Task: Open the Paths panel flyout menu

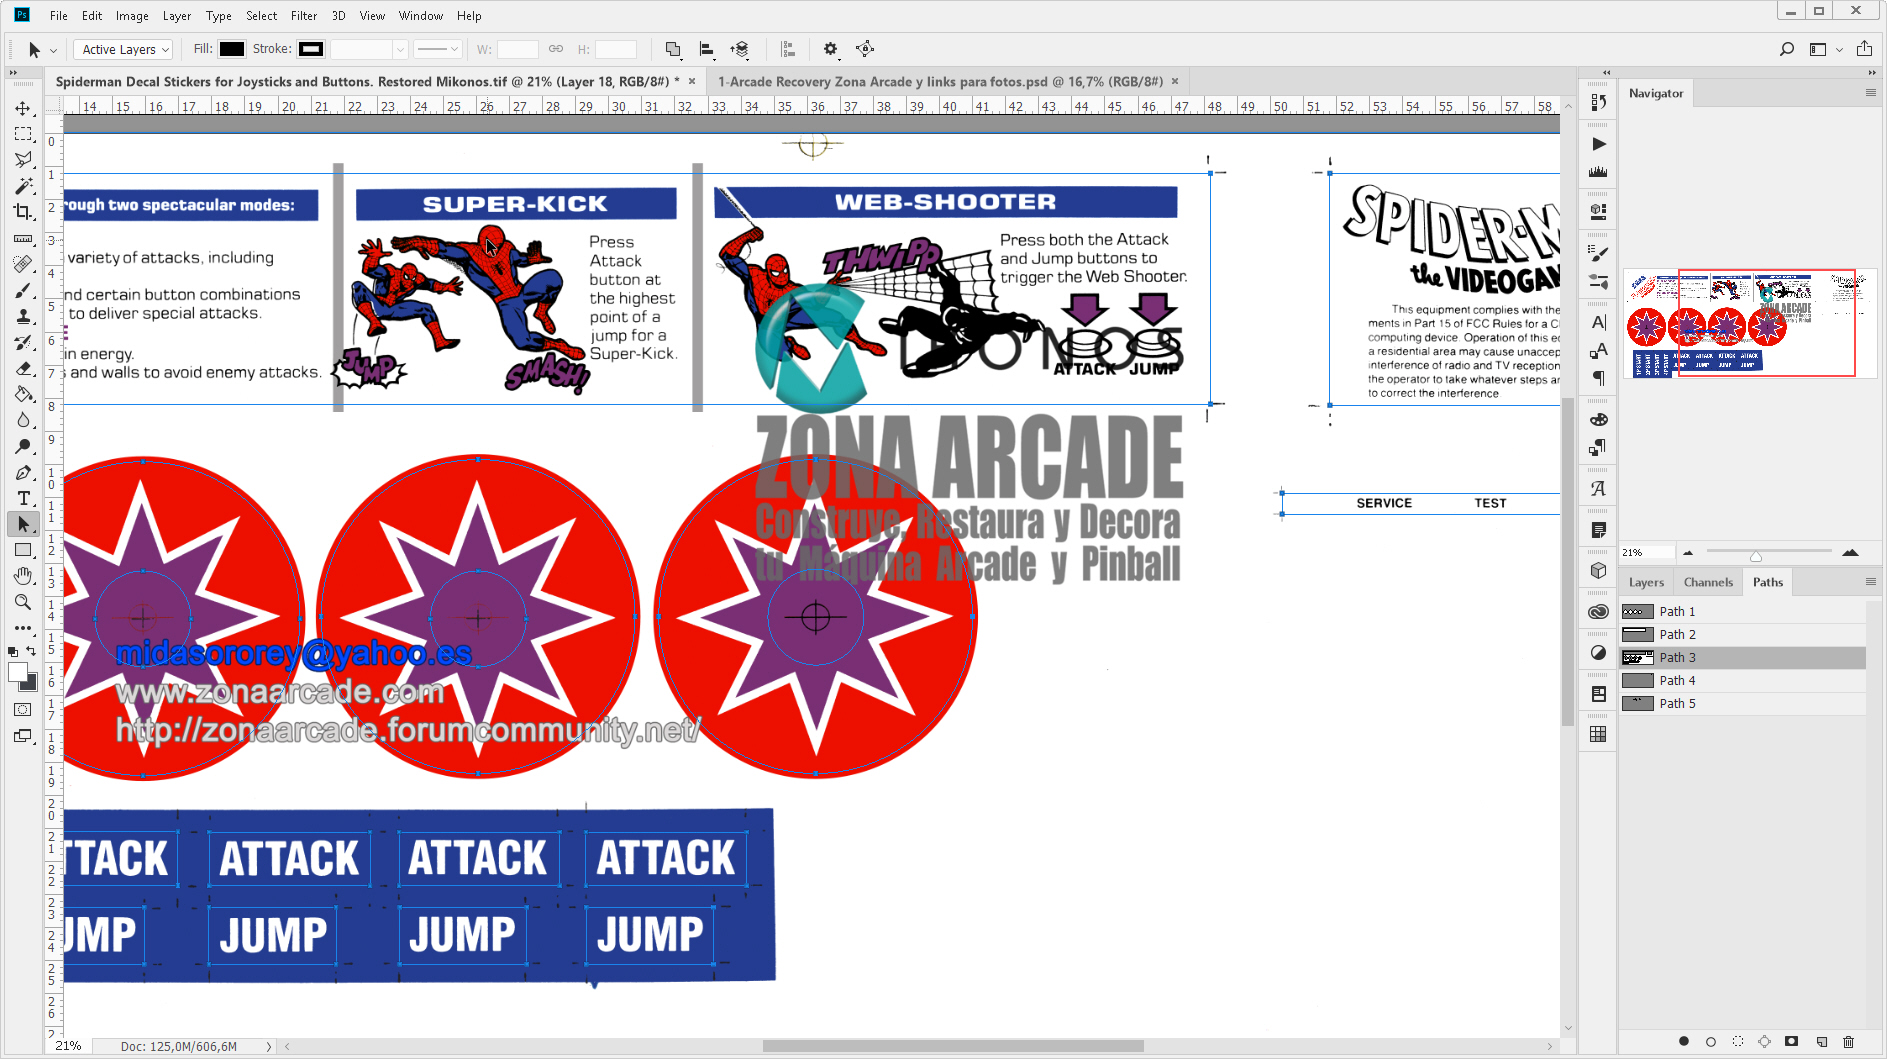Action: pyautogui.click(x=1868, y=581)
